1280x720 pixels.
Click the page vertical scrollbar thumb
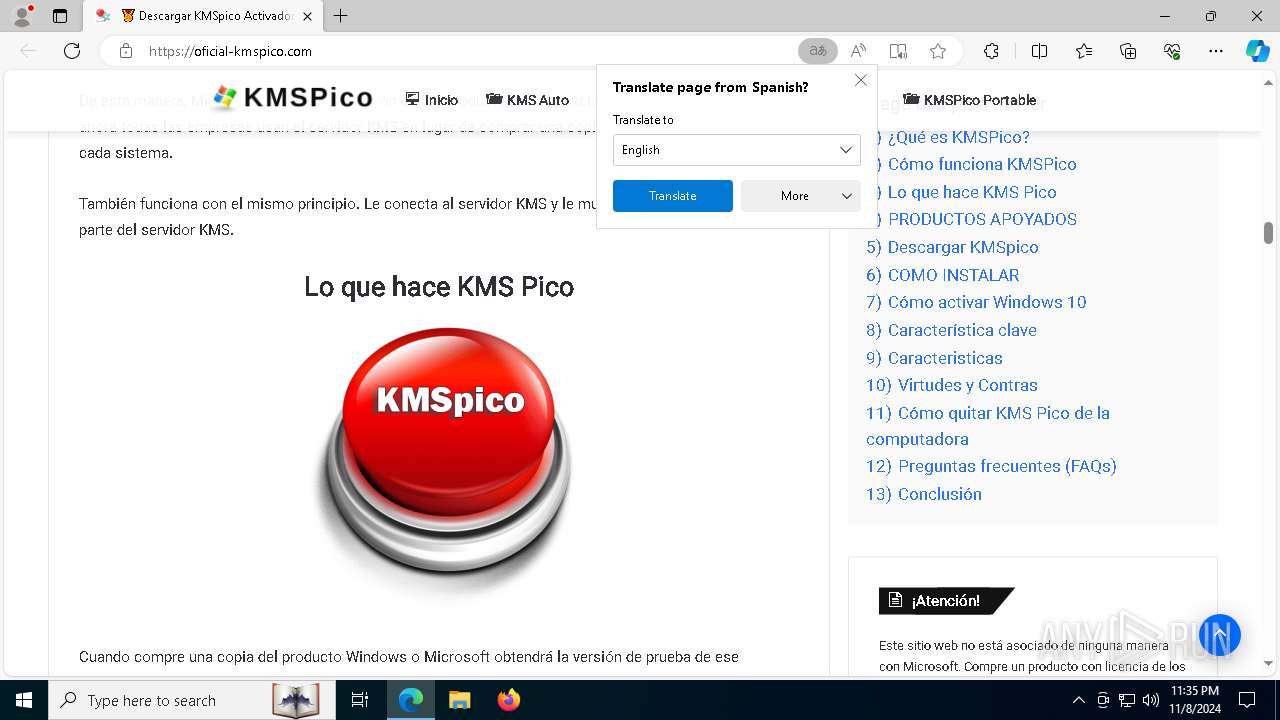(1268, 232)
